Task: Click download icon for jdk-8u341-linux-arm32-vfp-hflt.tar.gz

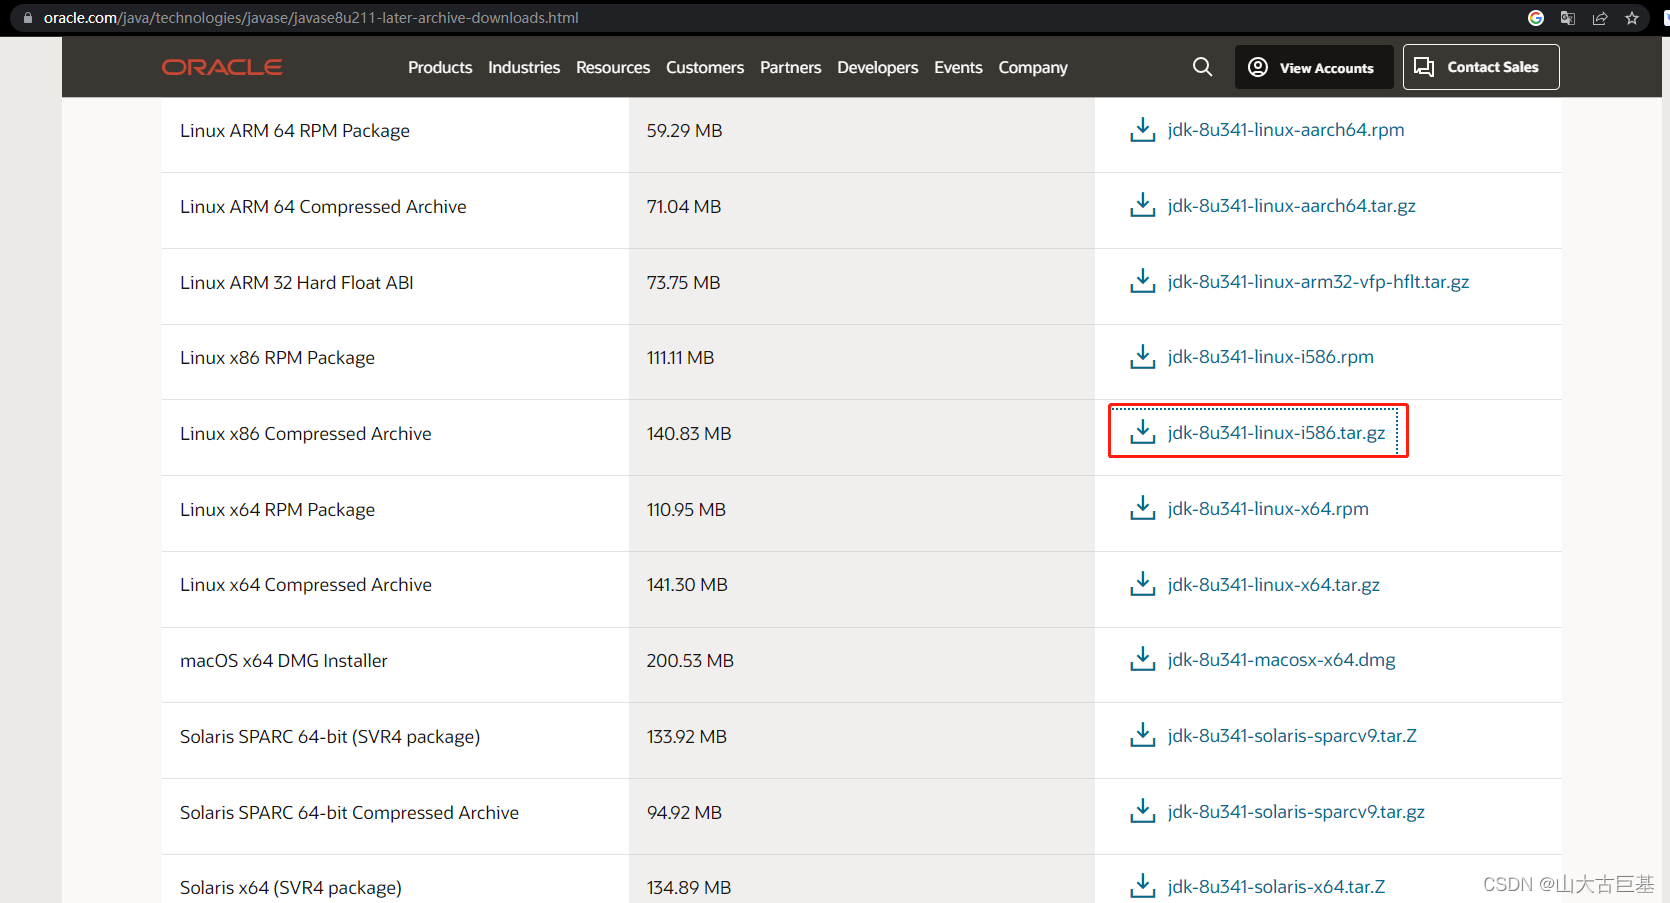Action: click(x=1142, y=281)
